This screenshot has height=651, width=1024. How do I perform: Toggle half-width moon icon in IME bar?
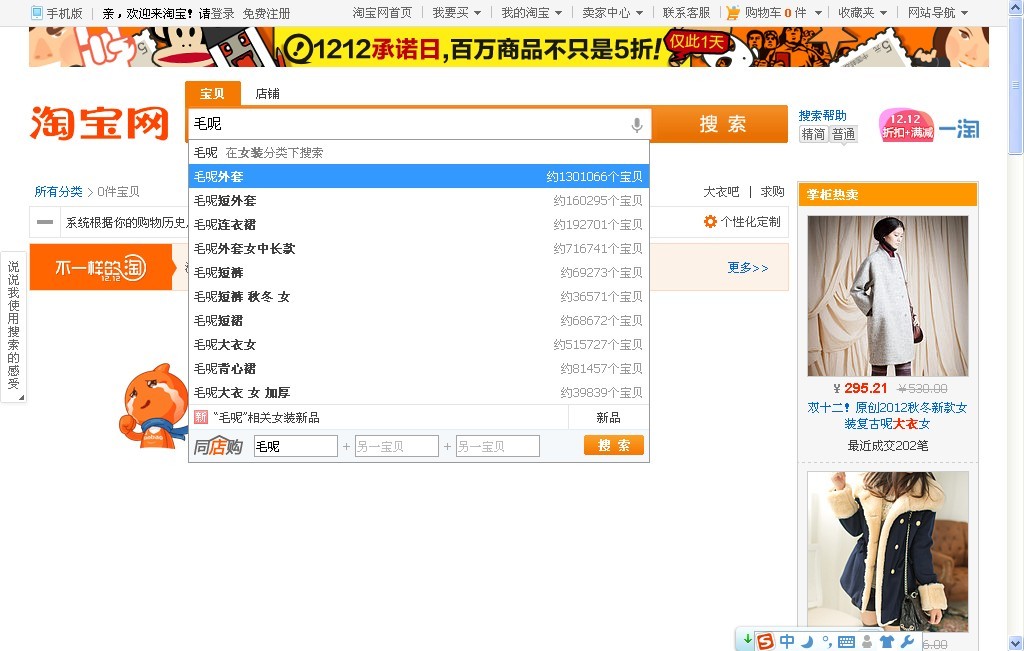coord(807,642)
